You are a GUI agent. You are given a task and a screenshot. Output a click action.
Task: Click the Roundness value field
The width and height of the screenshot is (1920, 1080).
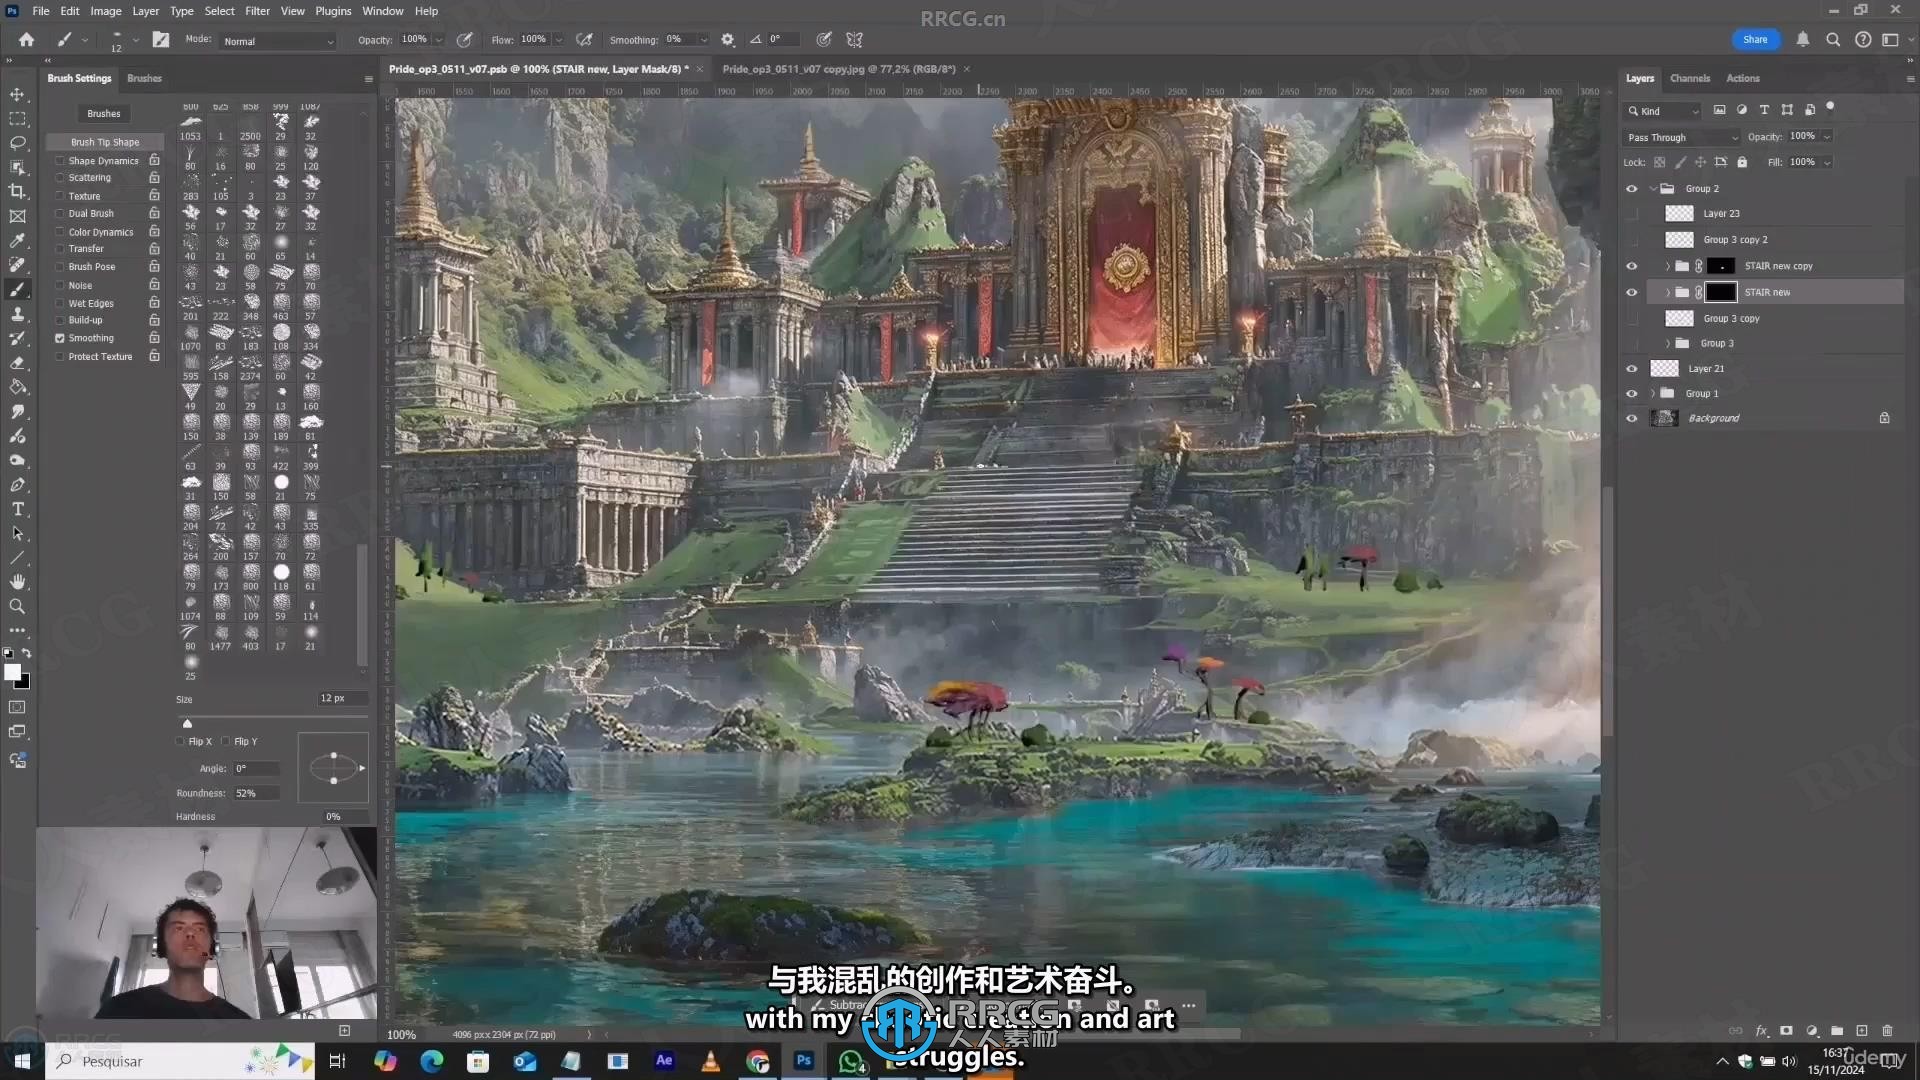[x=256, y=793]
